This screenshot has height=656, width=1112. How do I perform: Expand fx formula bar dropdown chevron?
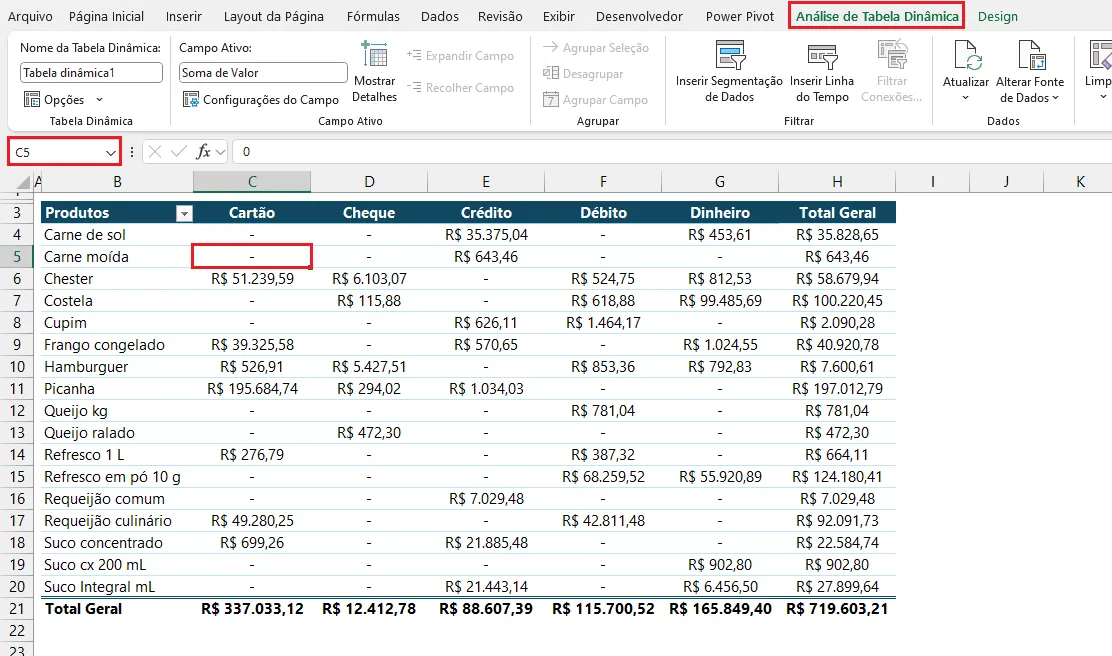(221, 152)
